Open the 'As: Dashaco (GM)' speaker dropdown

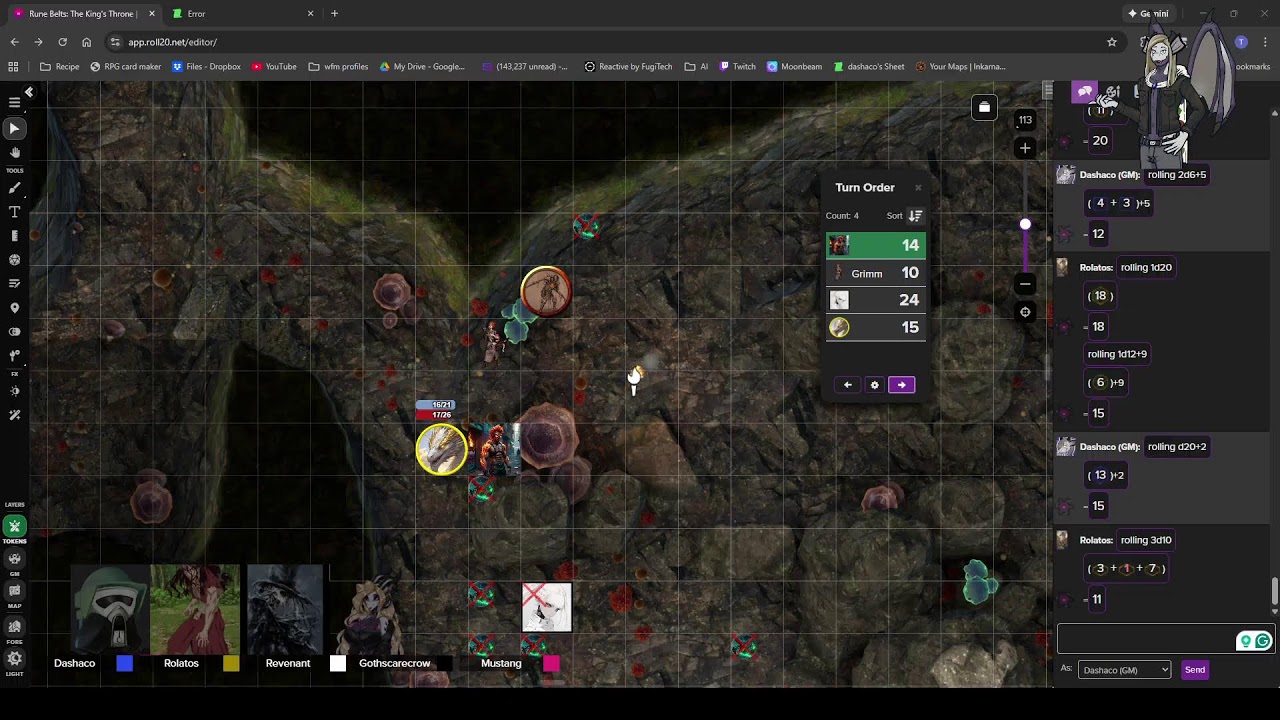tap(1124, 670)
